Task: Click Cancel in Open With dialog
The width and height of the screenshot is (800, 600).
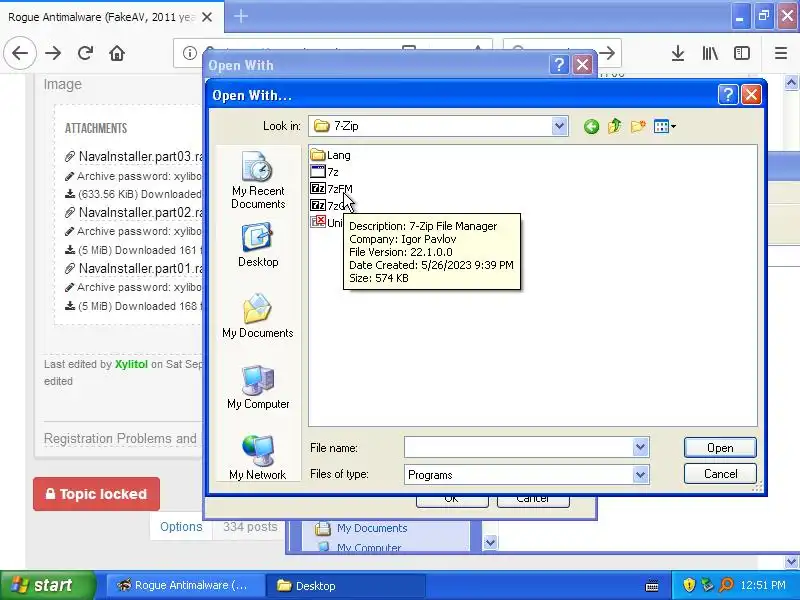Action: 720,473
